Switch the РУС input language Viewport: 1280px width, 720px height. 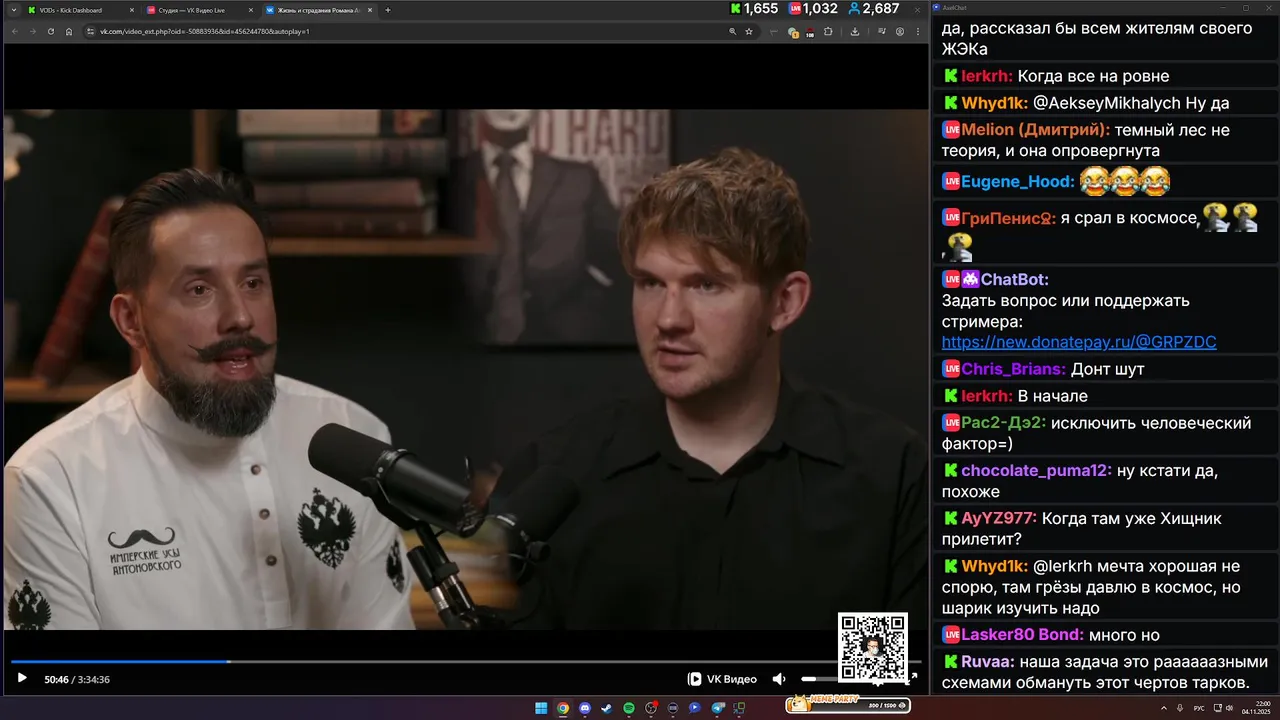(1199, 708)
